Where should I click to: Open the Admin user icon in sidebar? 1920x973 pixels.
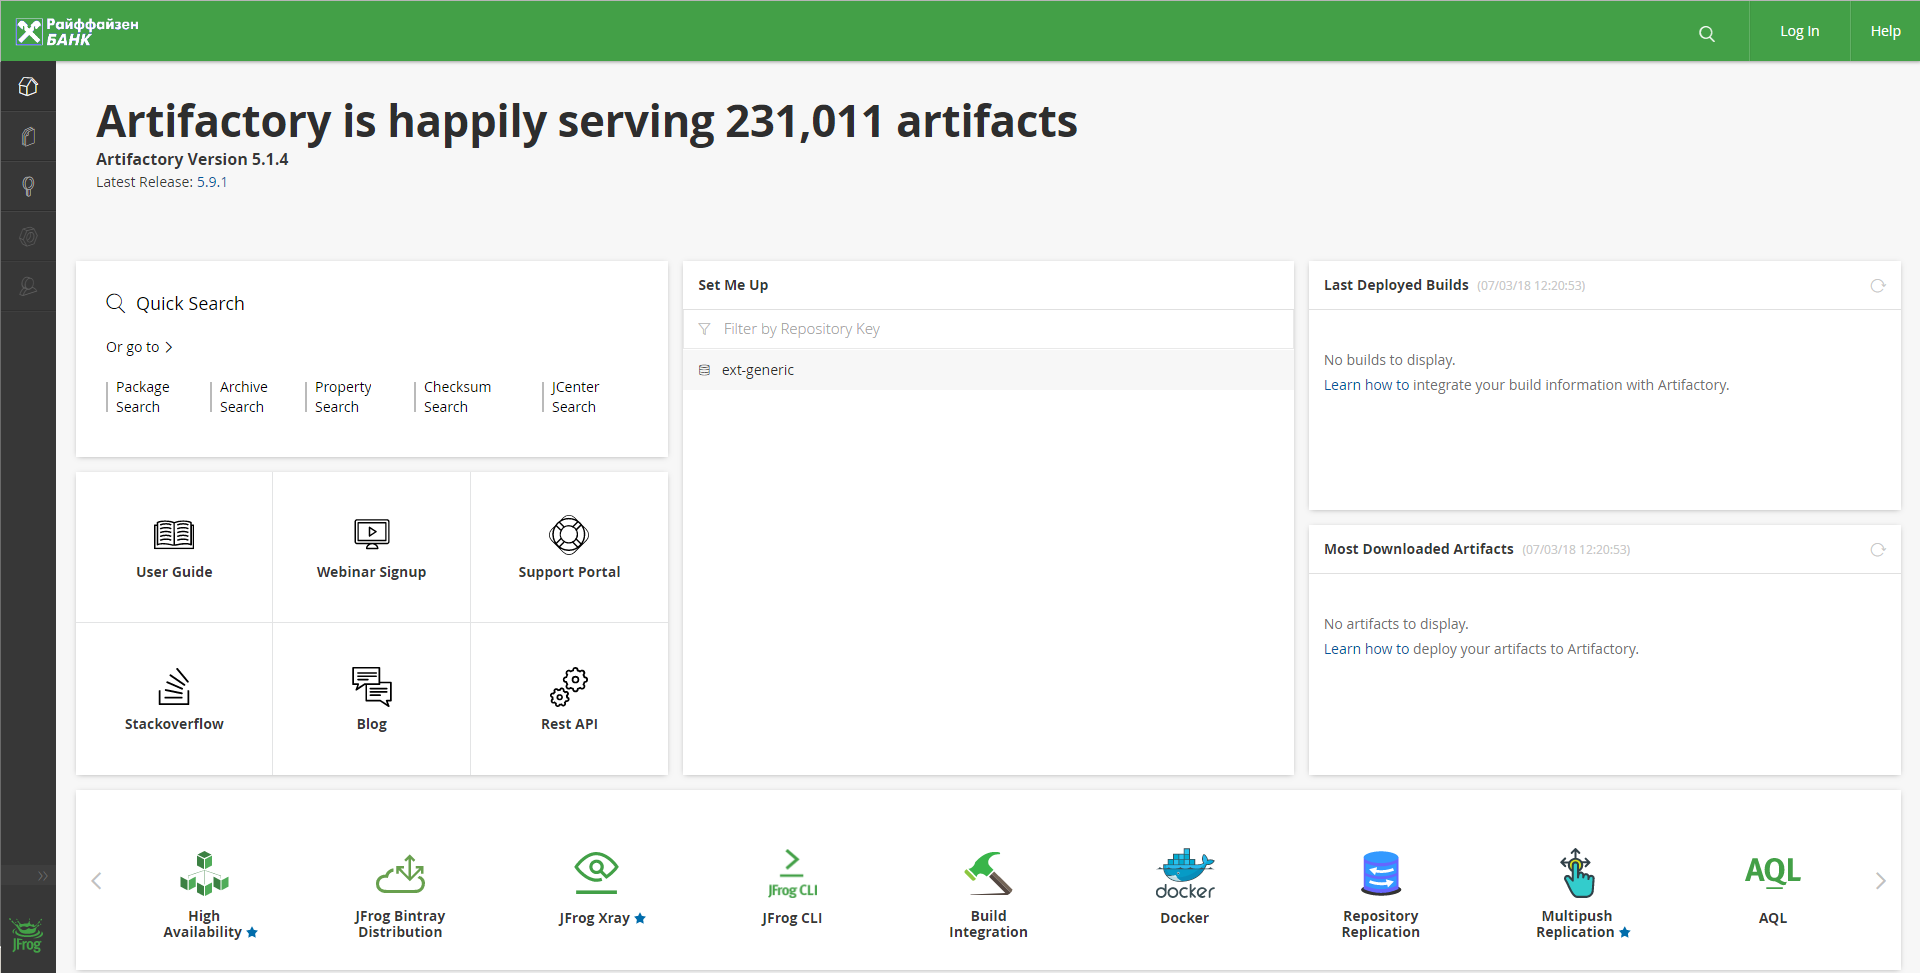tap(28, 286)
